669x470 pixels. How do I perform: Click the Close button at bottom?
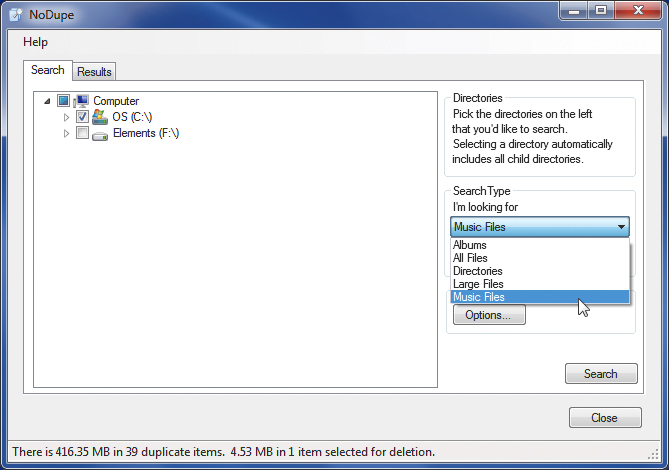[604, 418]
